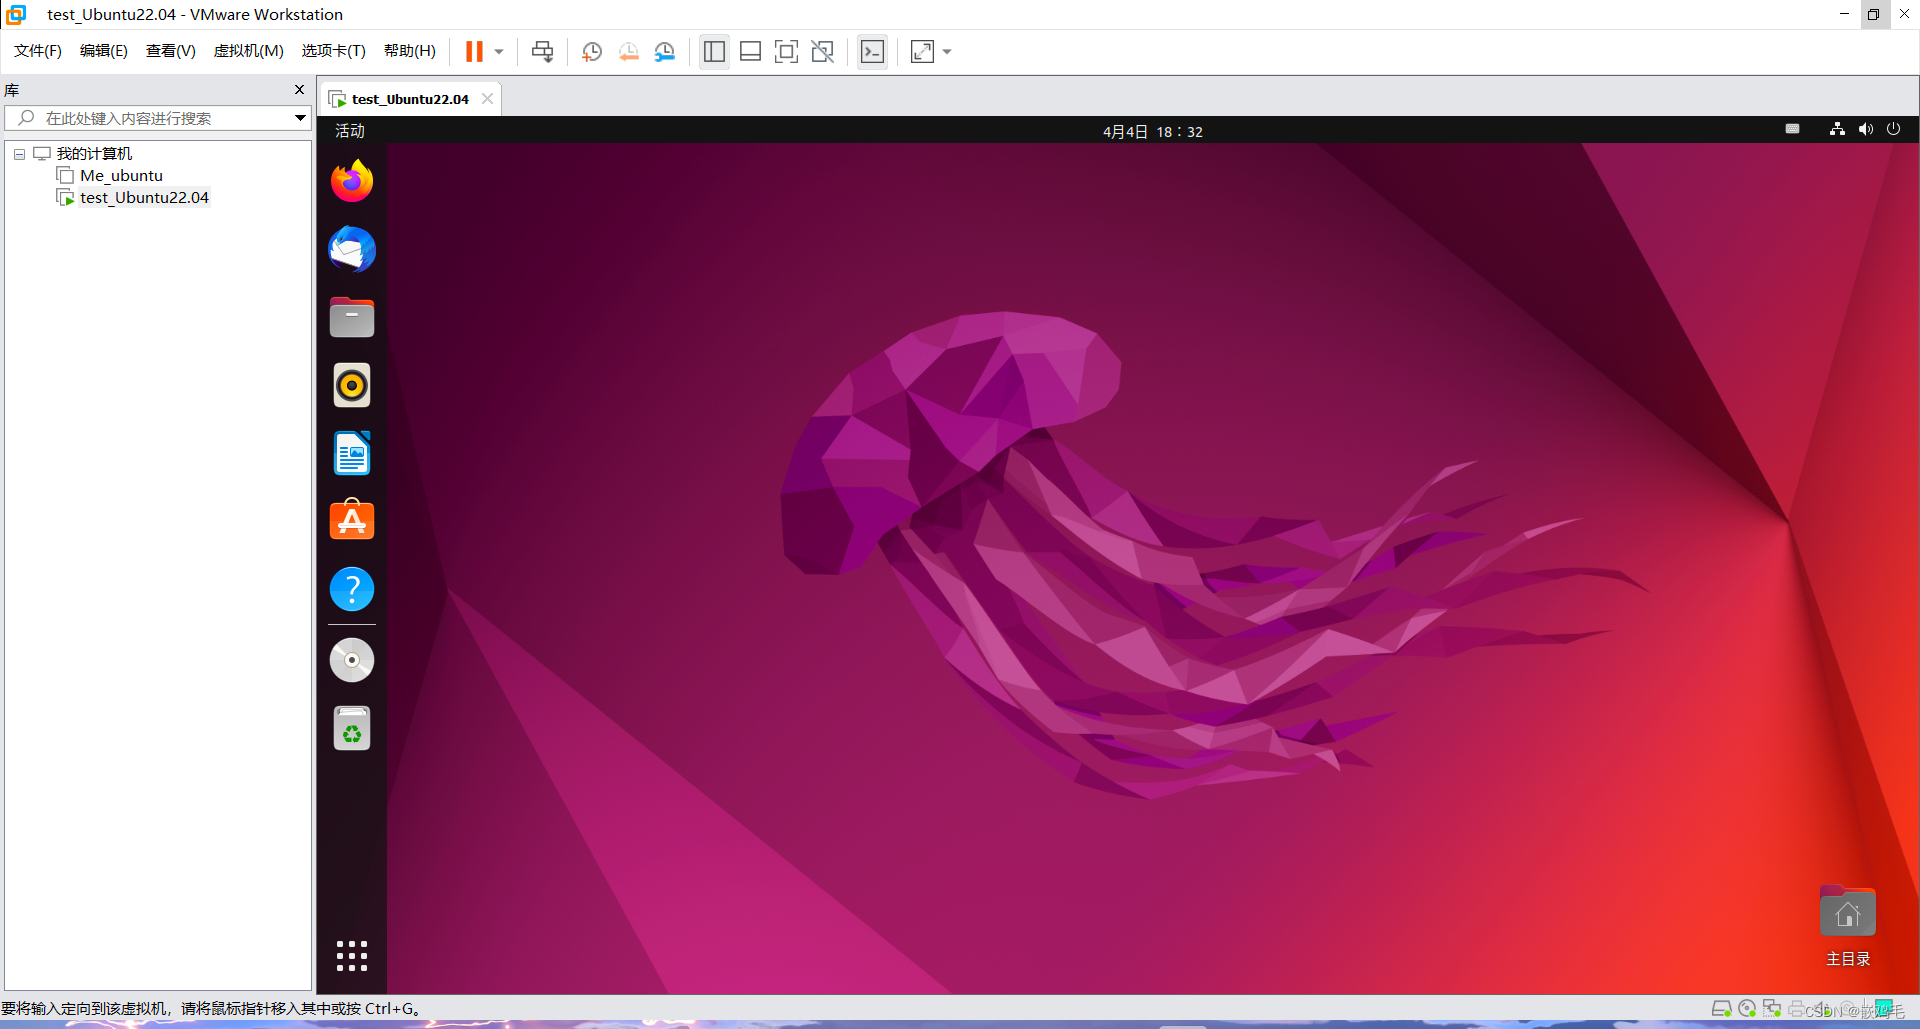Pause the running virtual machine
Viewport: 1920px width, 1029px height.
click(x=474, y=51)
